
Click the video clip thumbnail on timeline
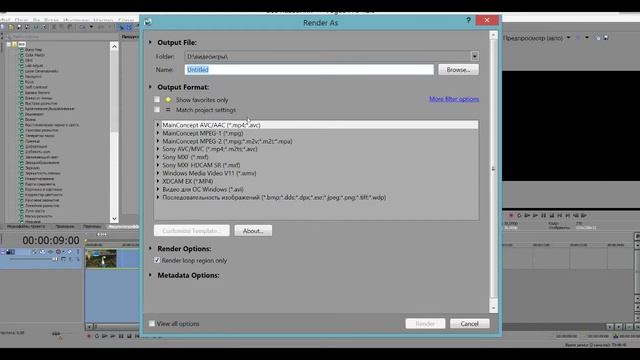coord(101,258)
